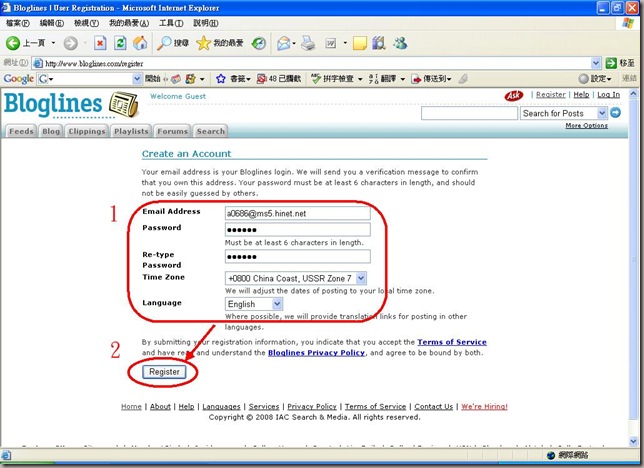Click the IE Forward arrow button
Viewport: 644px width, 468px height.
click(x=71, y=43)
